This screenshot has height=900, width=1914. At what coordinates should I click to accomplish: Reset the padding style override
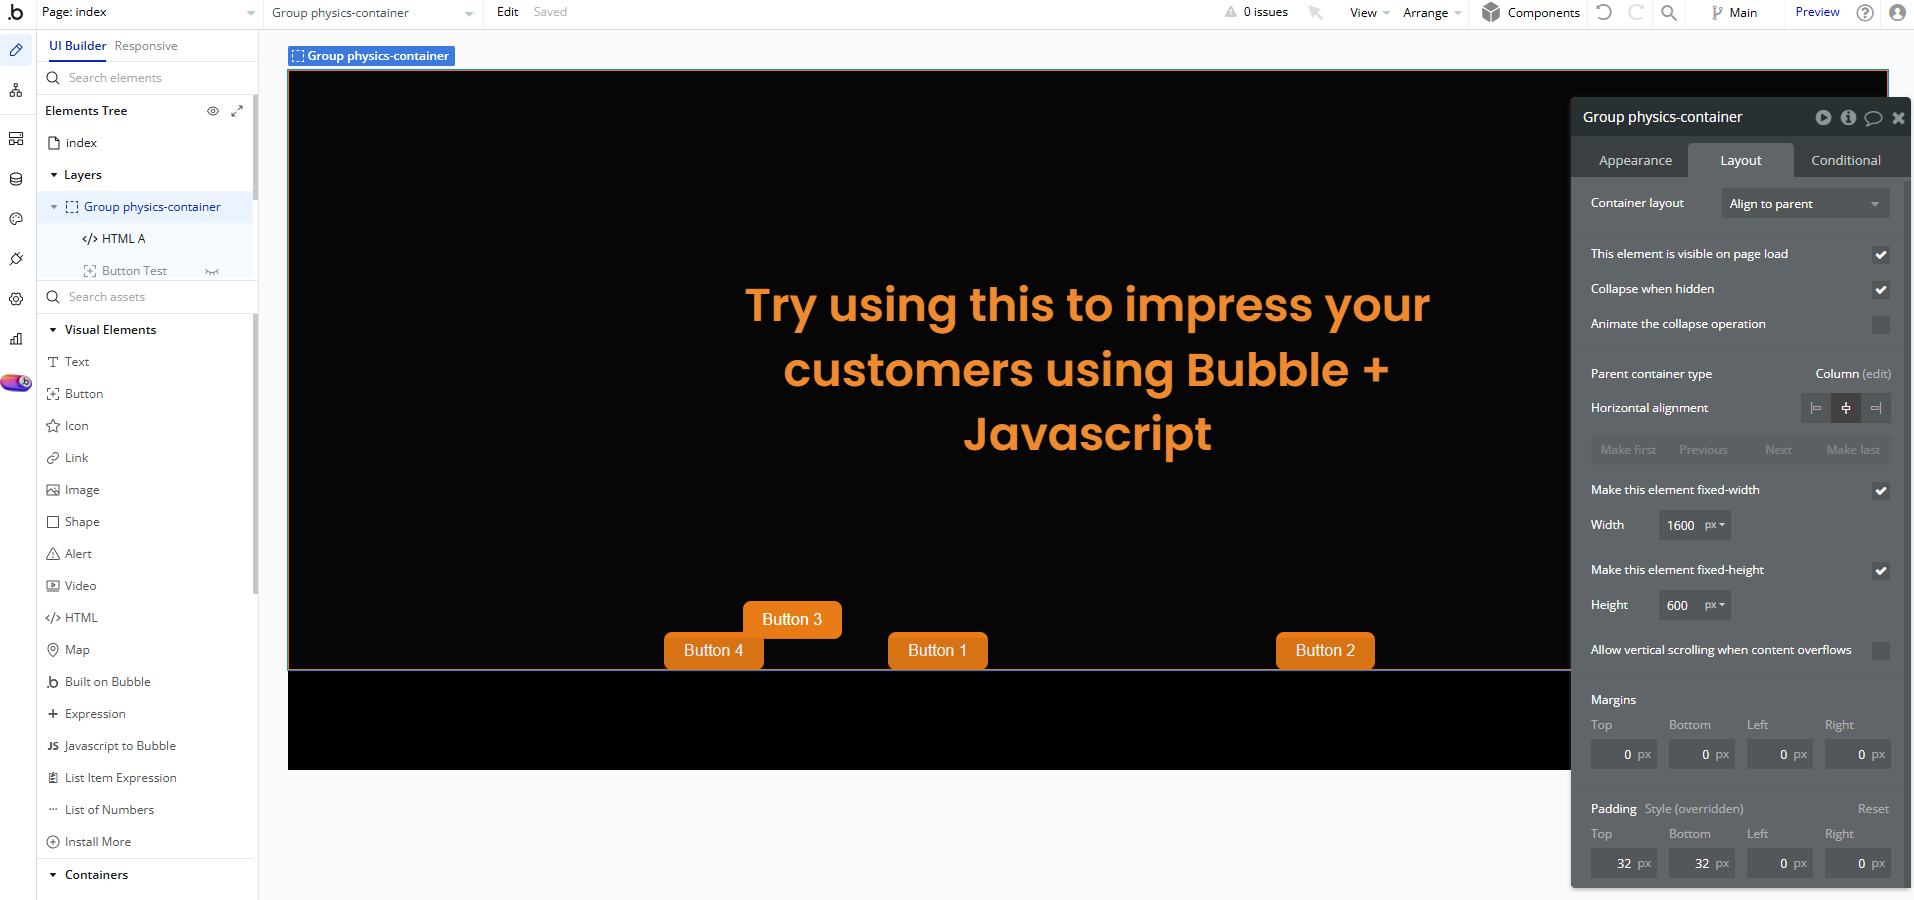(x=1873, y=809)
